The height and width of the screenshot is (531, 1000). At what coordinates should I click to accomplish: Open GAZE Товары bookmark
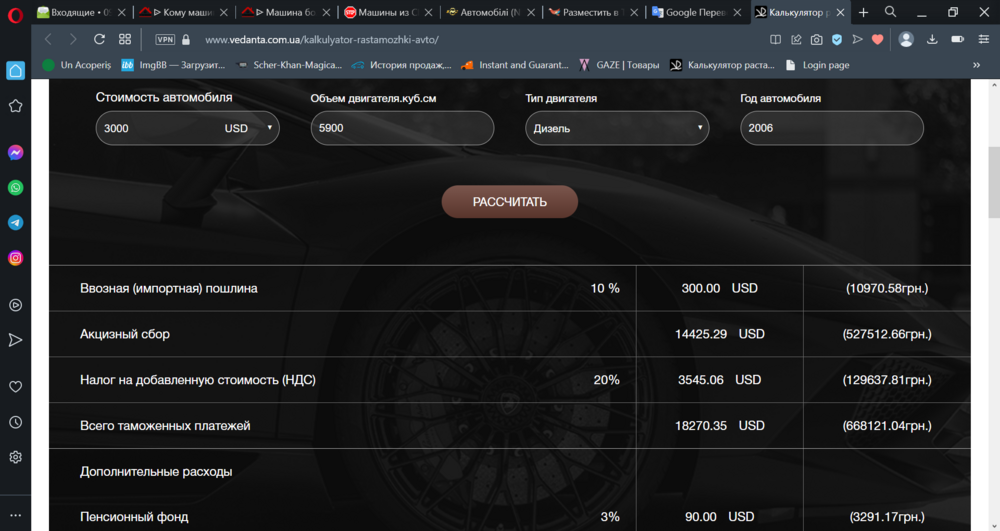[619, 65]
